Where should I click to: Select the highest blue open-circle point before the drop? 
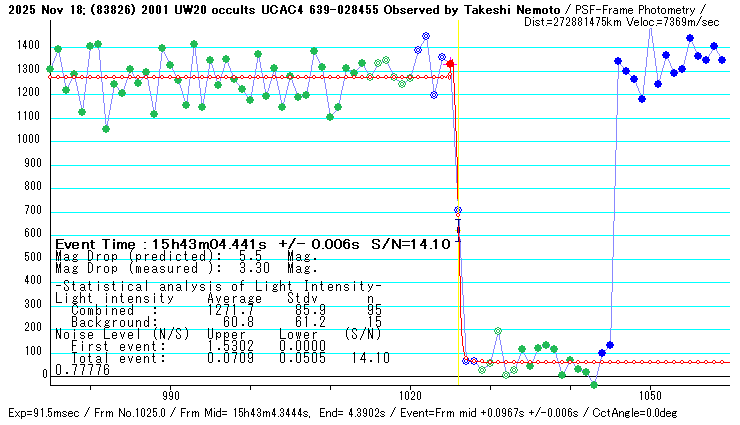(426, 36)
